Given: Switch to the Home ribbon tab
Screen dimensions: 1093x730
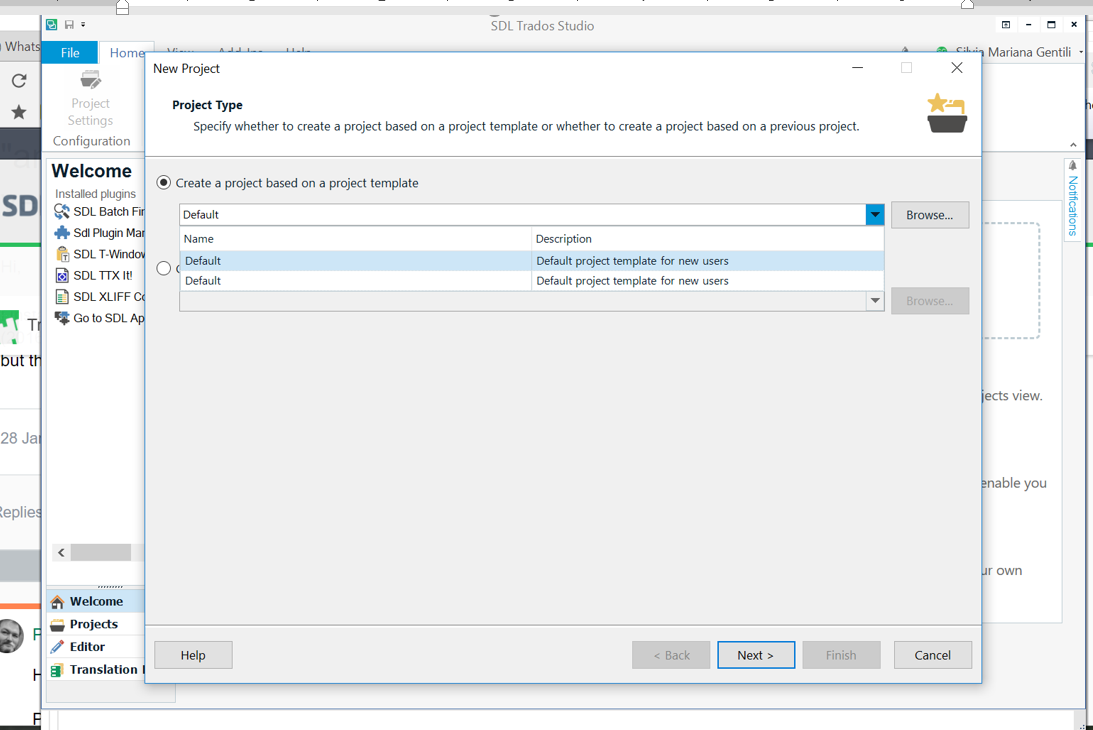Looking at the screenshot, I should [127, 53].
